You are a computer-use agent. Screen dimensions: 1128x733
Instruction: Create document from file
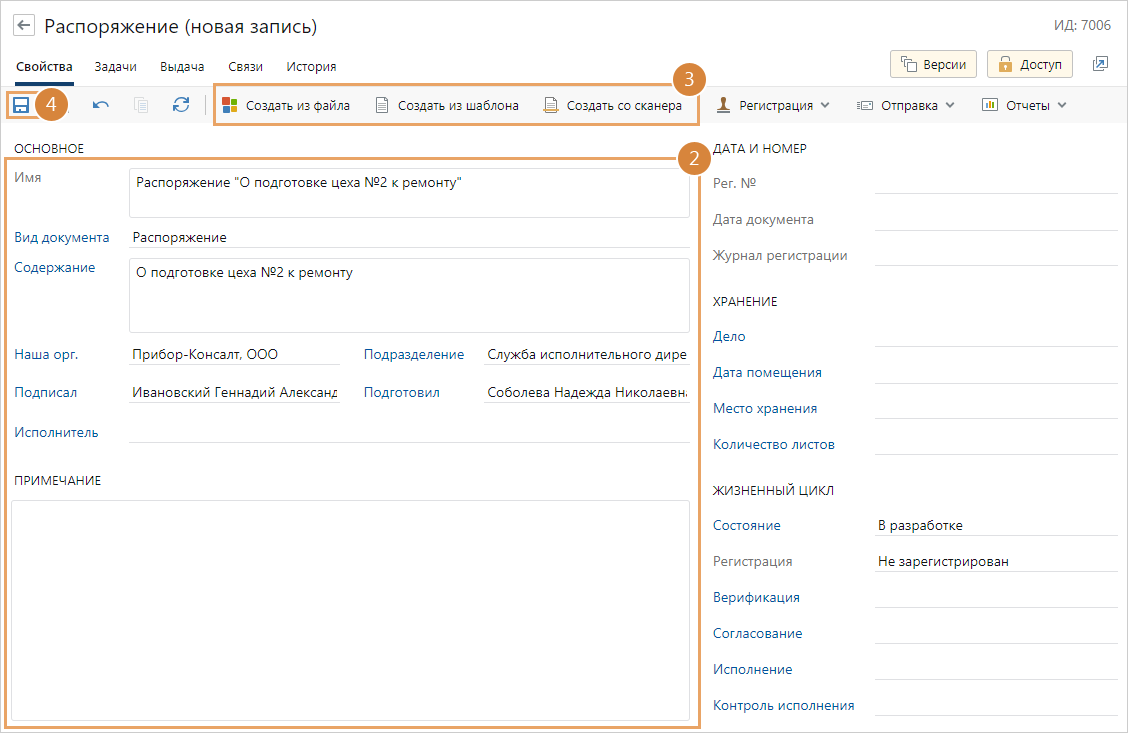click(x=286, y=105)
